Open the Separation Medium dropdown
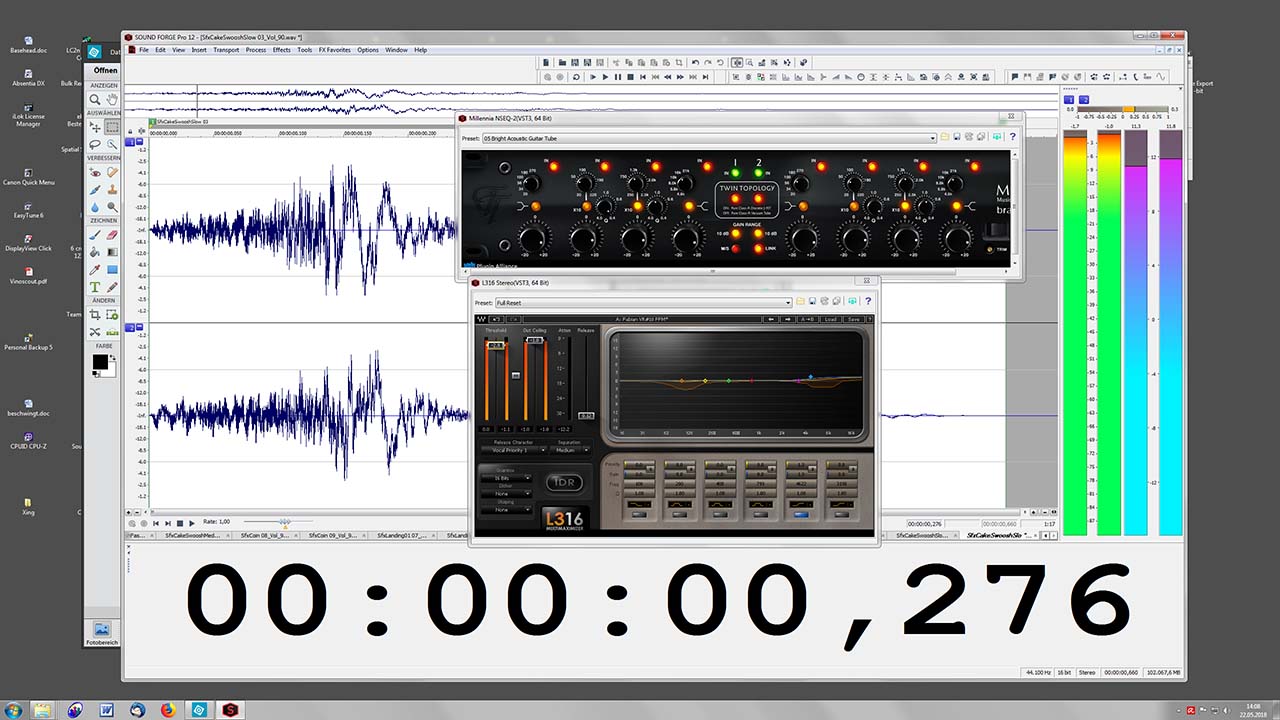Screen dimensions: 1280x720 click(x=569, y=450)
